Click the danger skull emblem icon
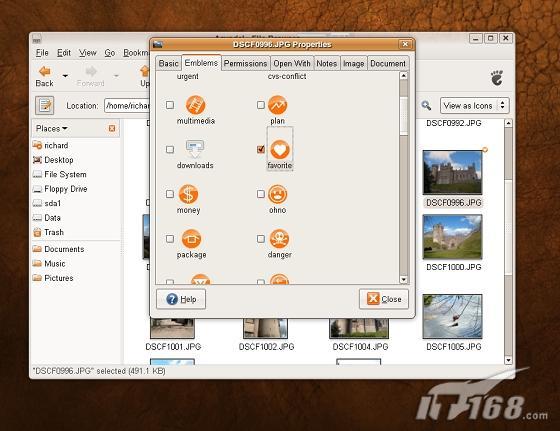Viewport: 560px width, 431px height. [x=279, y=239]
